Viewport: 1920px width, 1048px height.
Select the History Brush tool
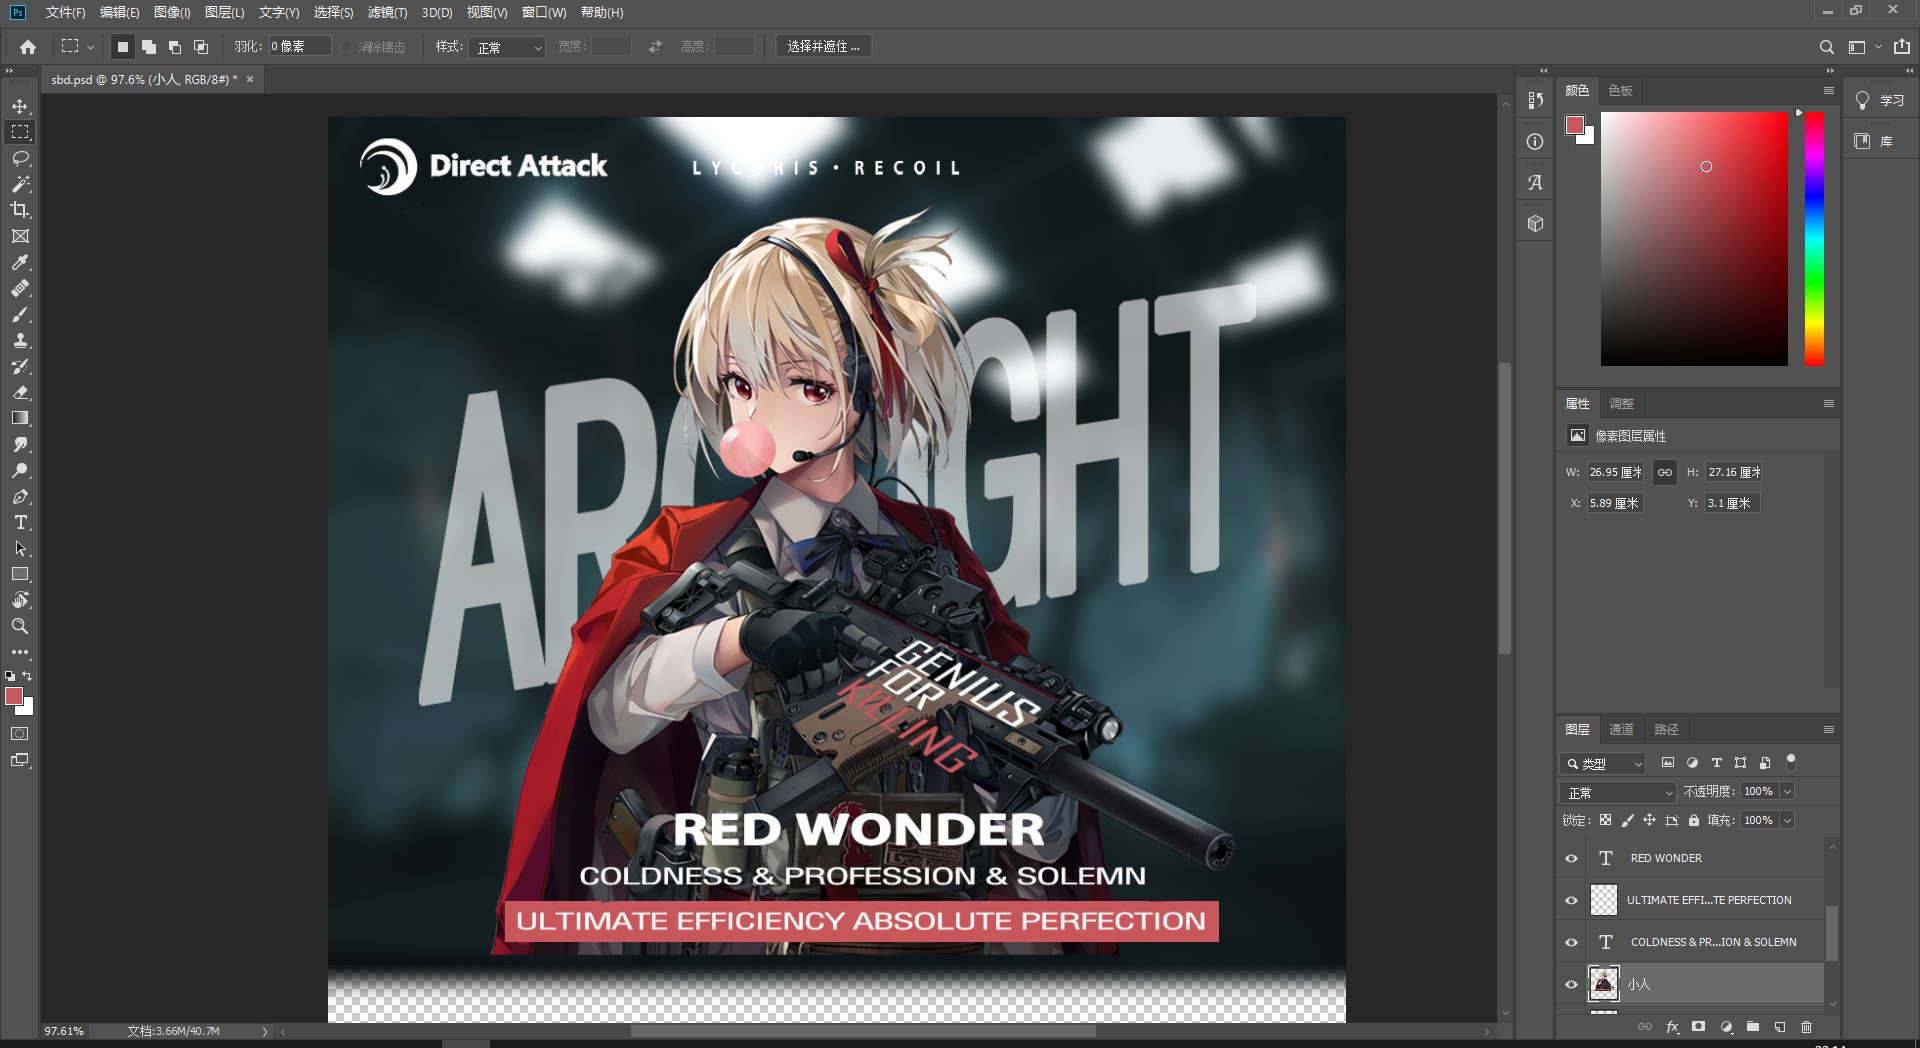click(x=20, y=366)
